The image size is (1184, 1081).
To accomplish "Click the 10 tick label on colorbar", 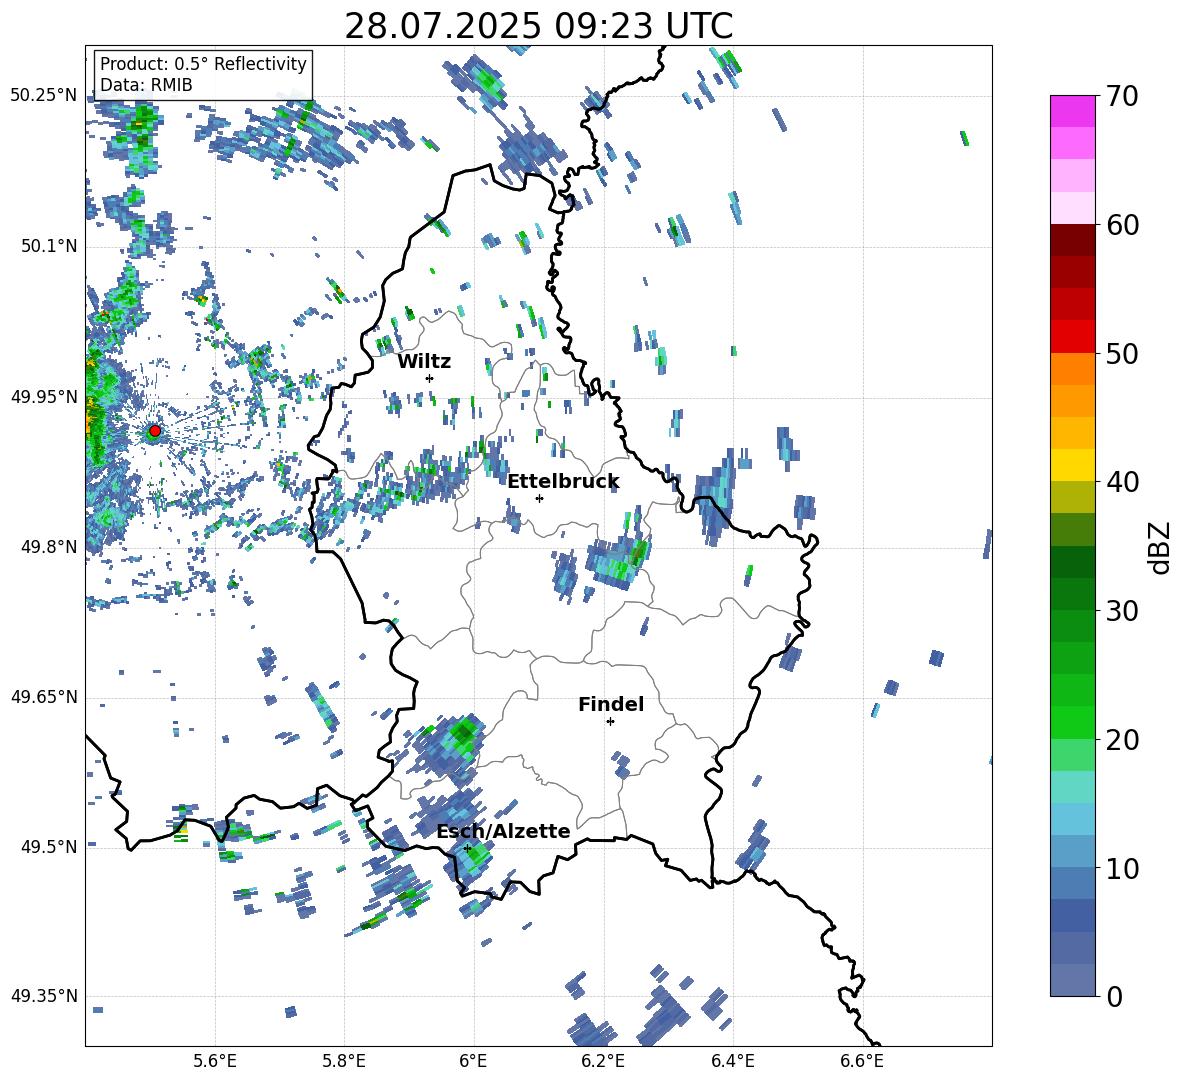I will (1122, 868).
